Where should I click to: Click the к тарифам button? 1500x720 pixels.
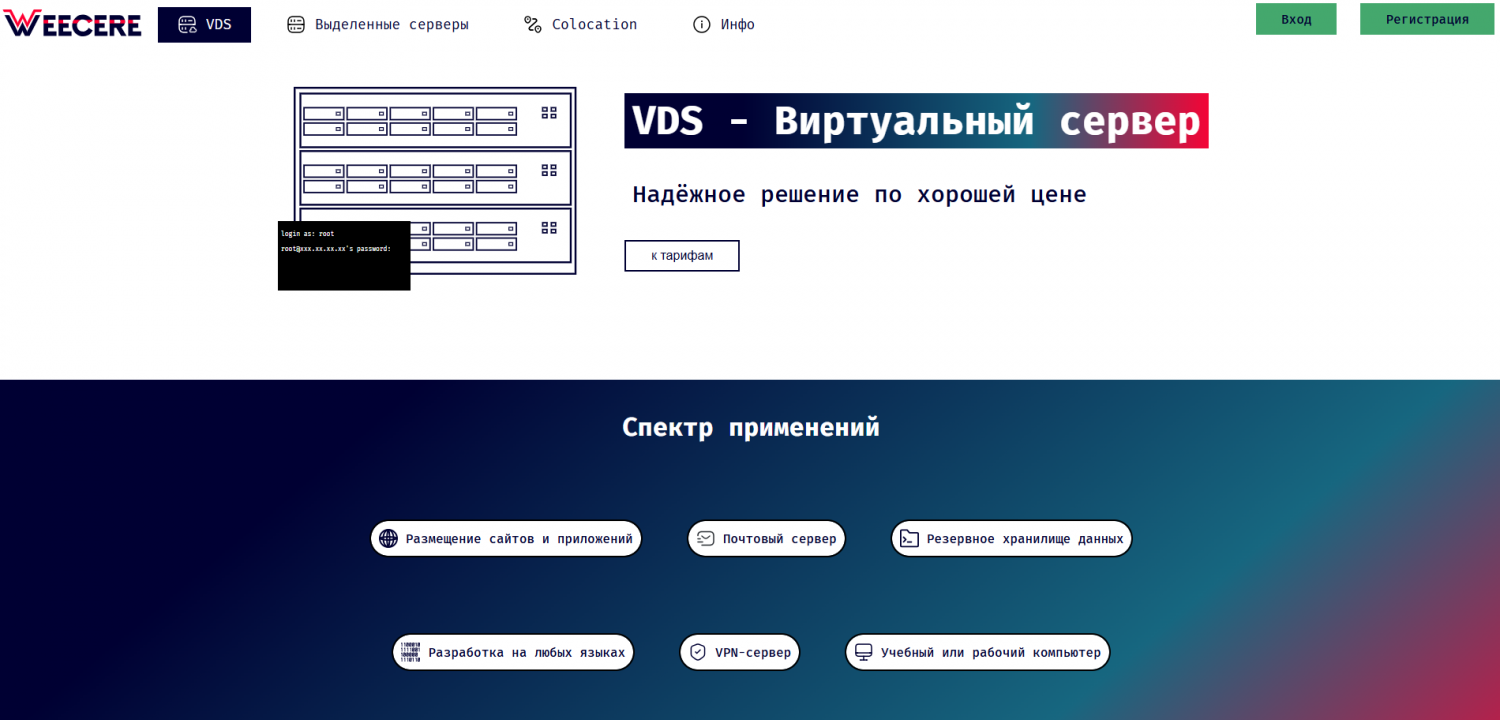tap(682, 256)
